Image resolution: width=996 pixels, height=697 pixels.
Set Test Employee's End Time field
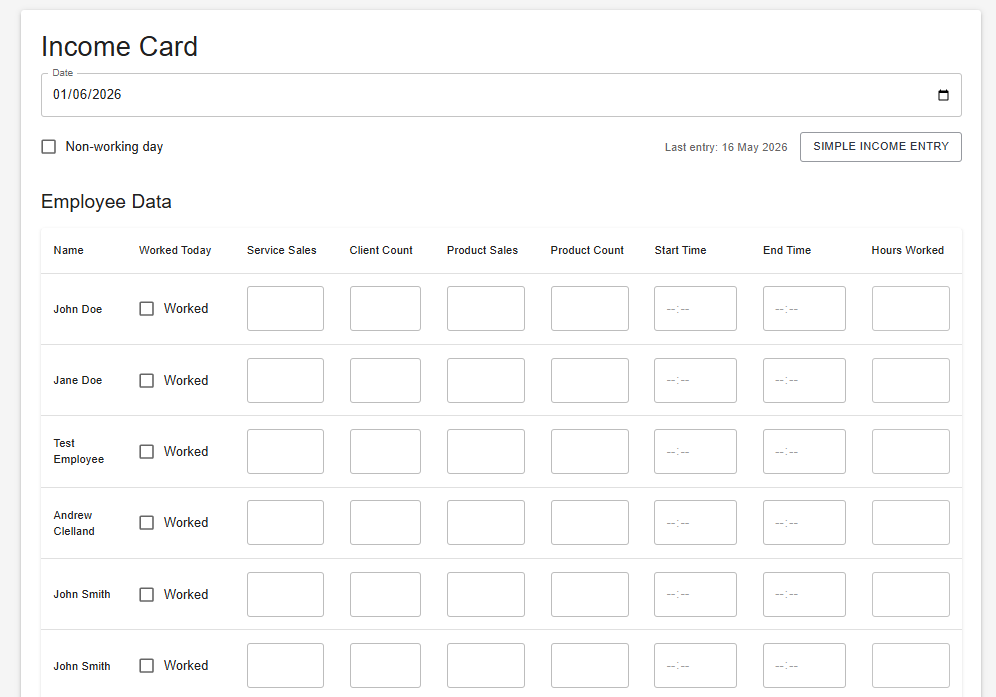coord(804,452)
